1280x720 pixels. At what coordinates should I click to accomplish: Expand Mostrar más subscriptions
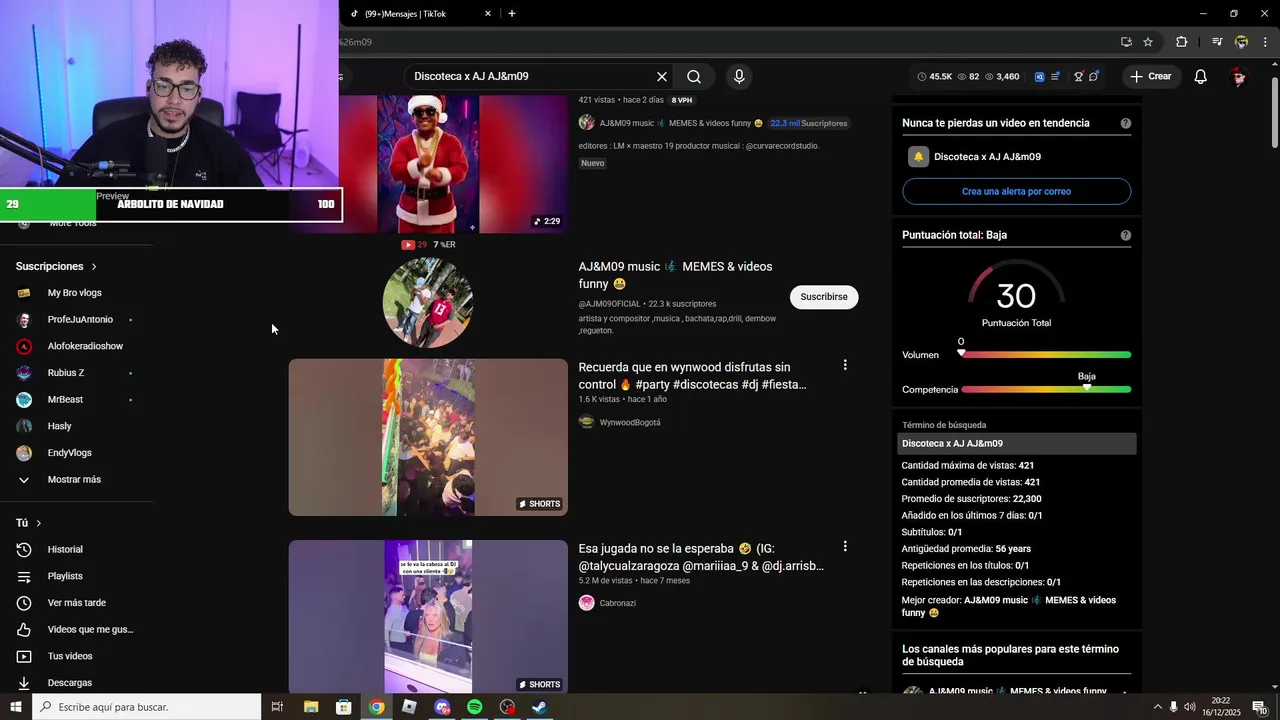[x=75, y=480]
